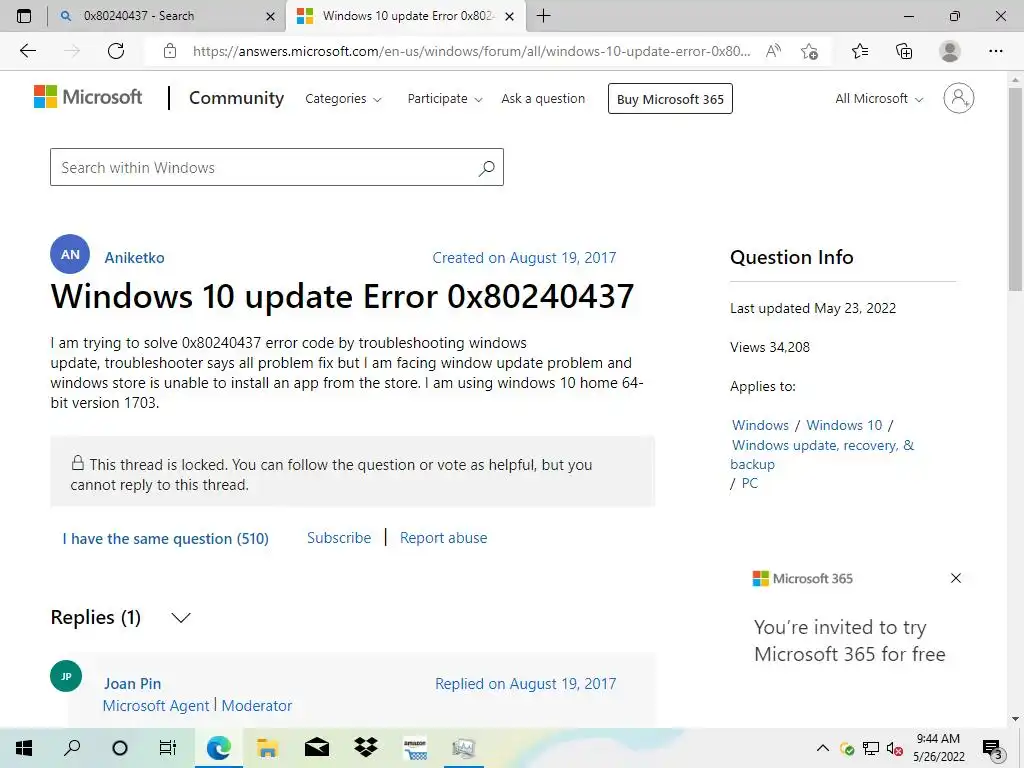Open the tab actions menu icon

point(24,16)
